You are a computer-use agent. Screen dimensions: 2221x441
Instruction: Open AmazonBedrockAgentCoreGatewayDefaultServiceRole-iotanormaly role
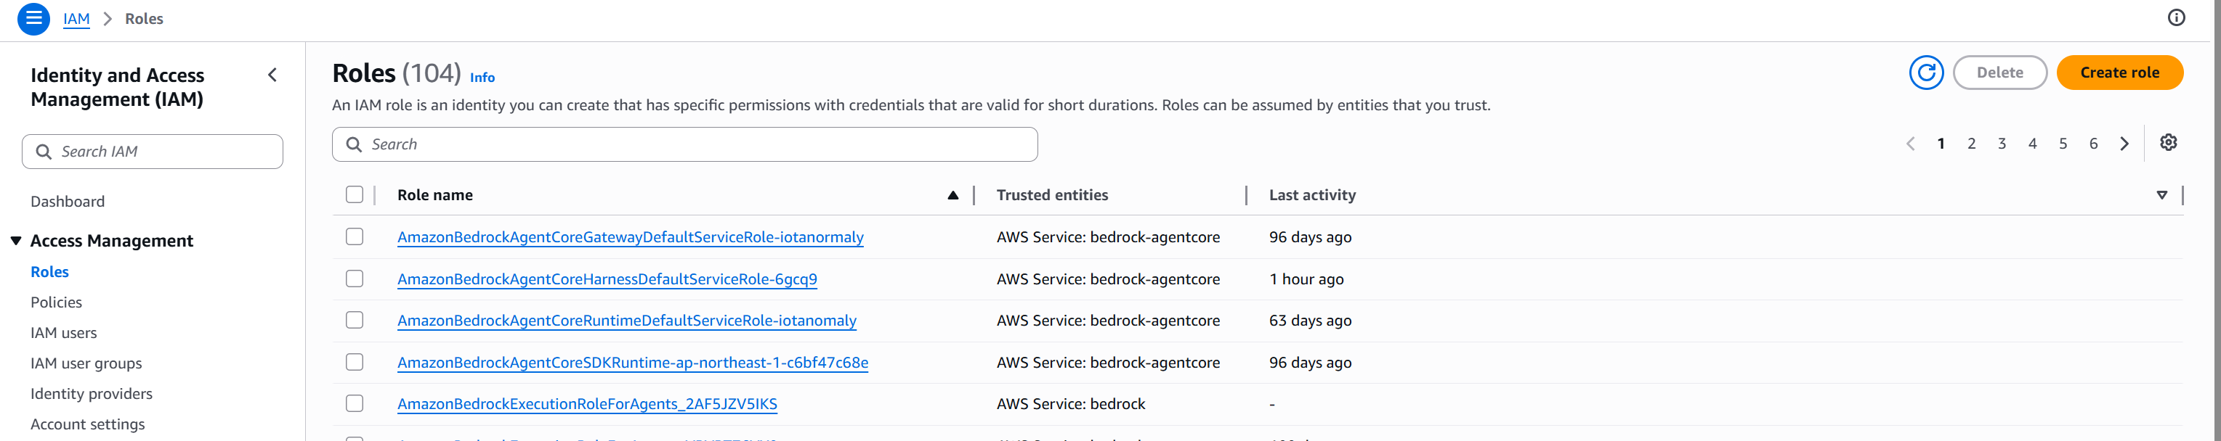pos(630,237)
